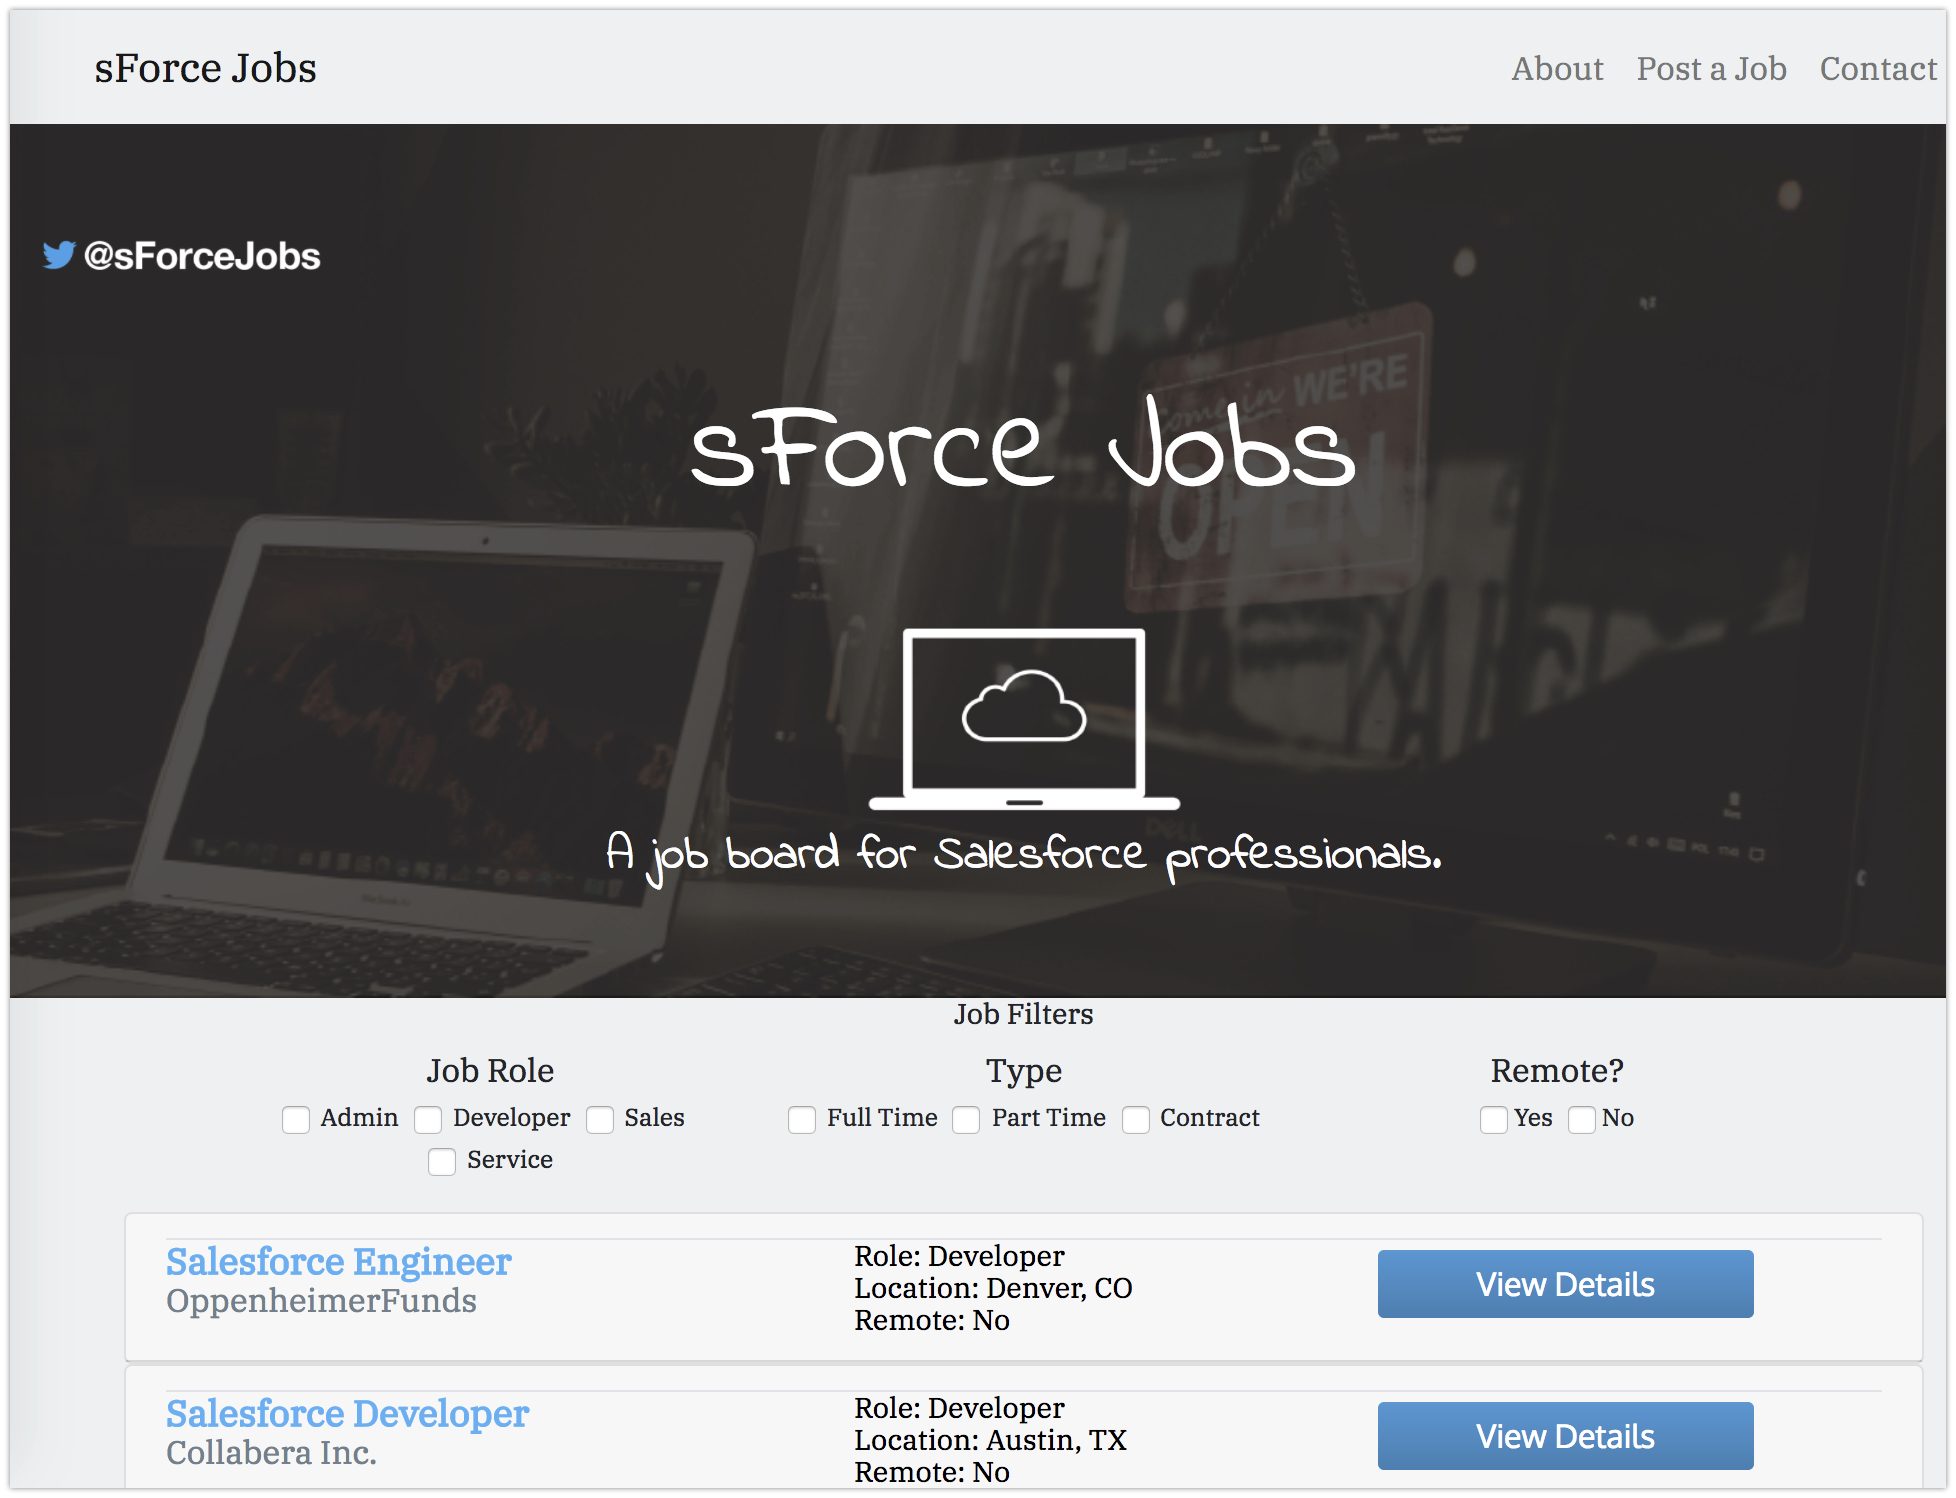
Task: Select the Part Time type checkbox
Action: coord(966,1119)
